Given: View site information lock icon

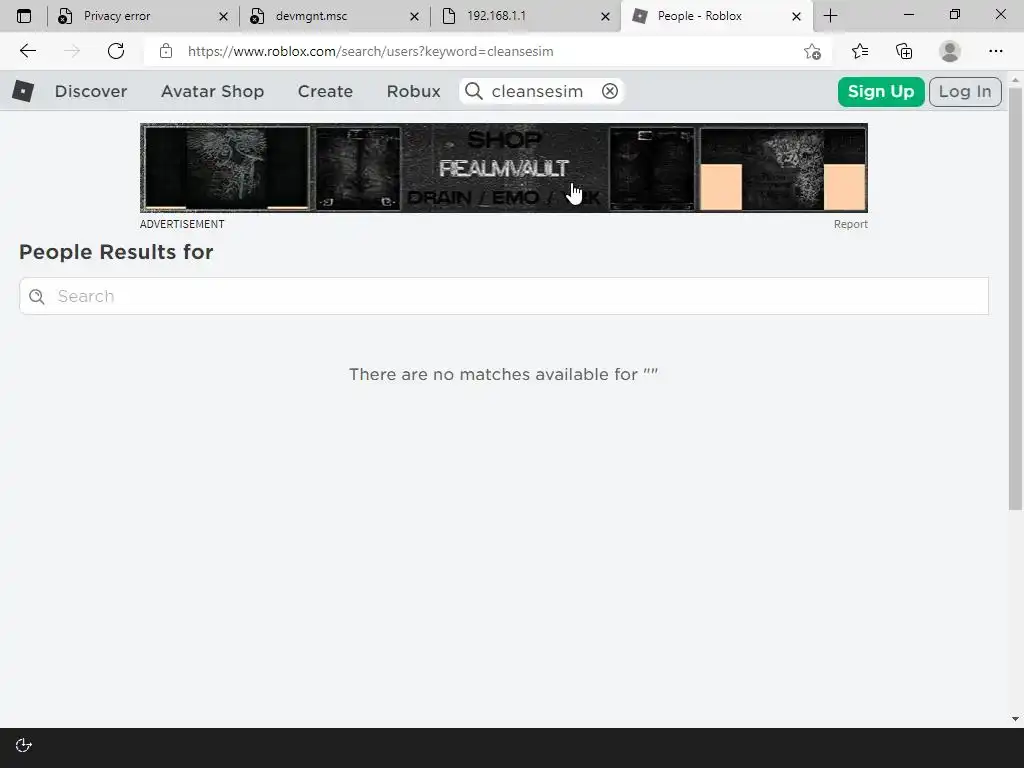Looking at the screenshot, I should pos(166,51).
